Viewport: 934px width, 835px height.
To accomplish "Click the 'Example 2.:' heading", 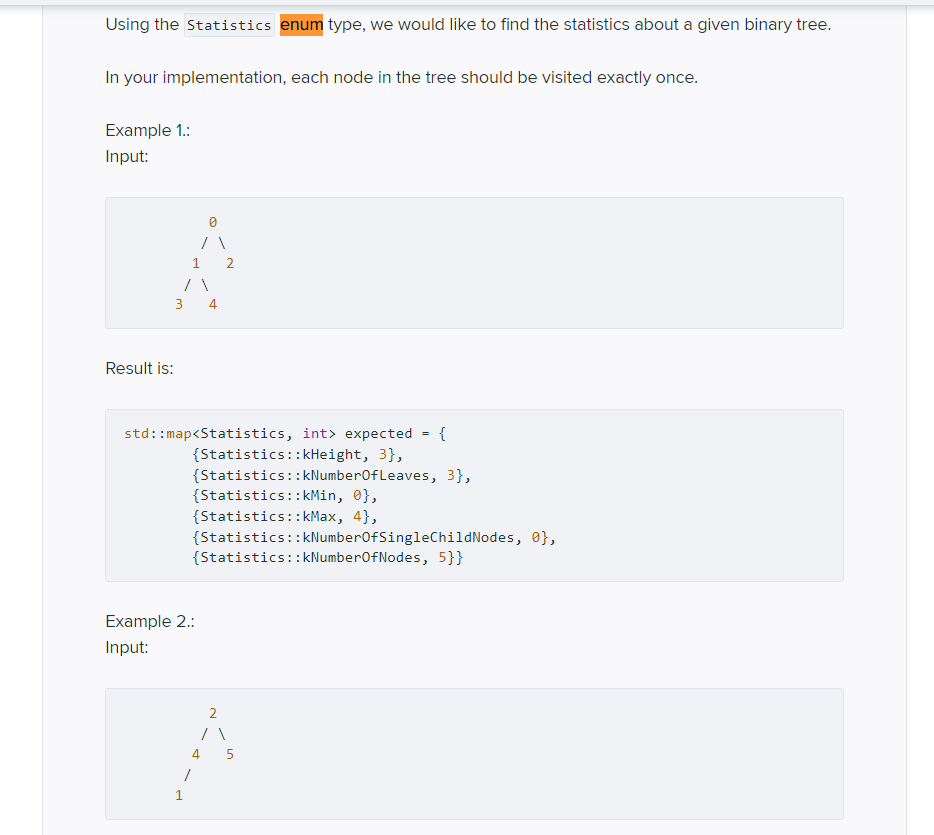I will tap(149, 621).
